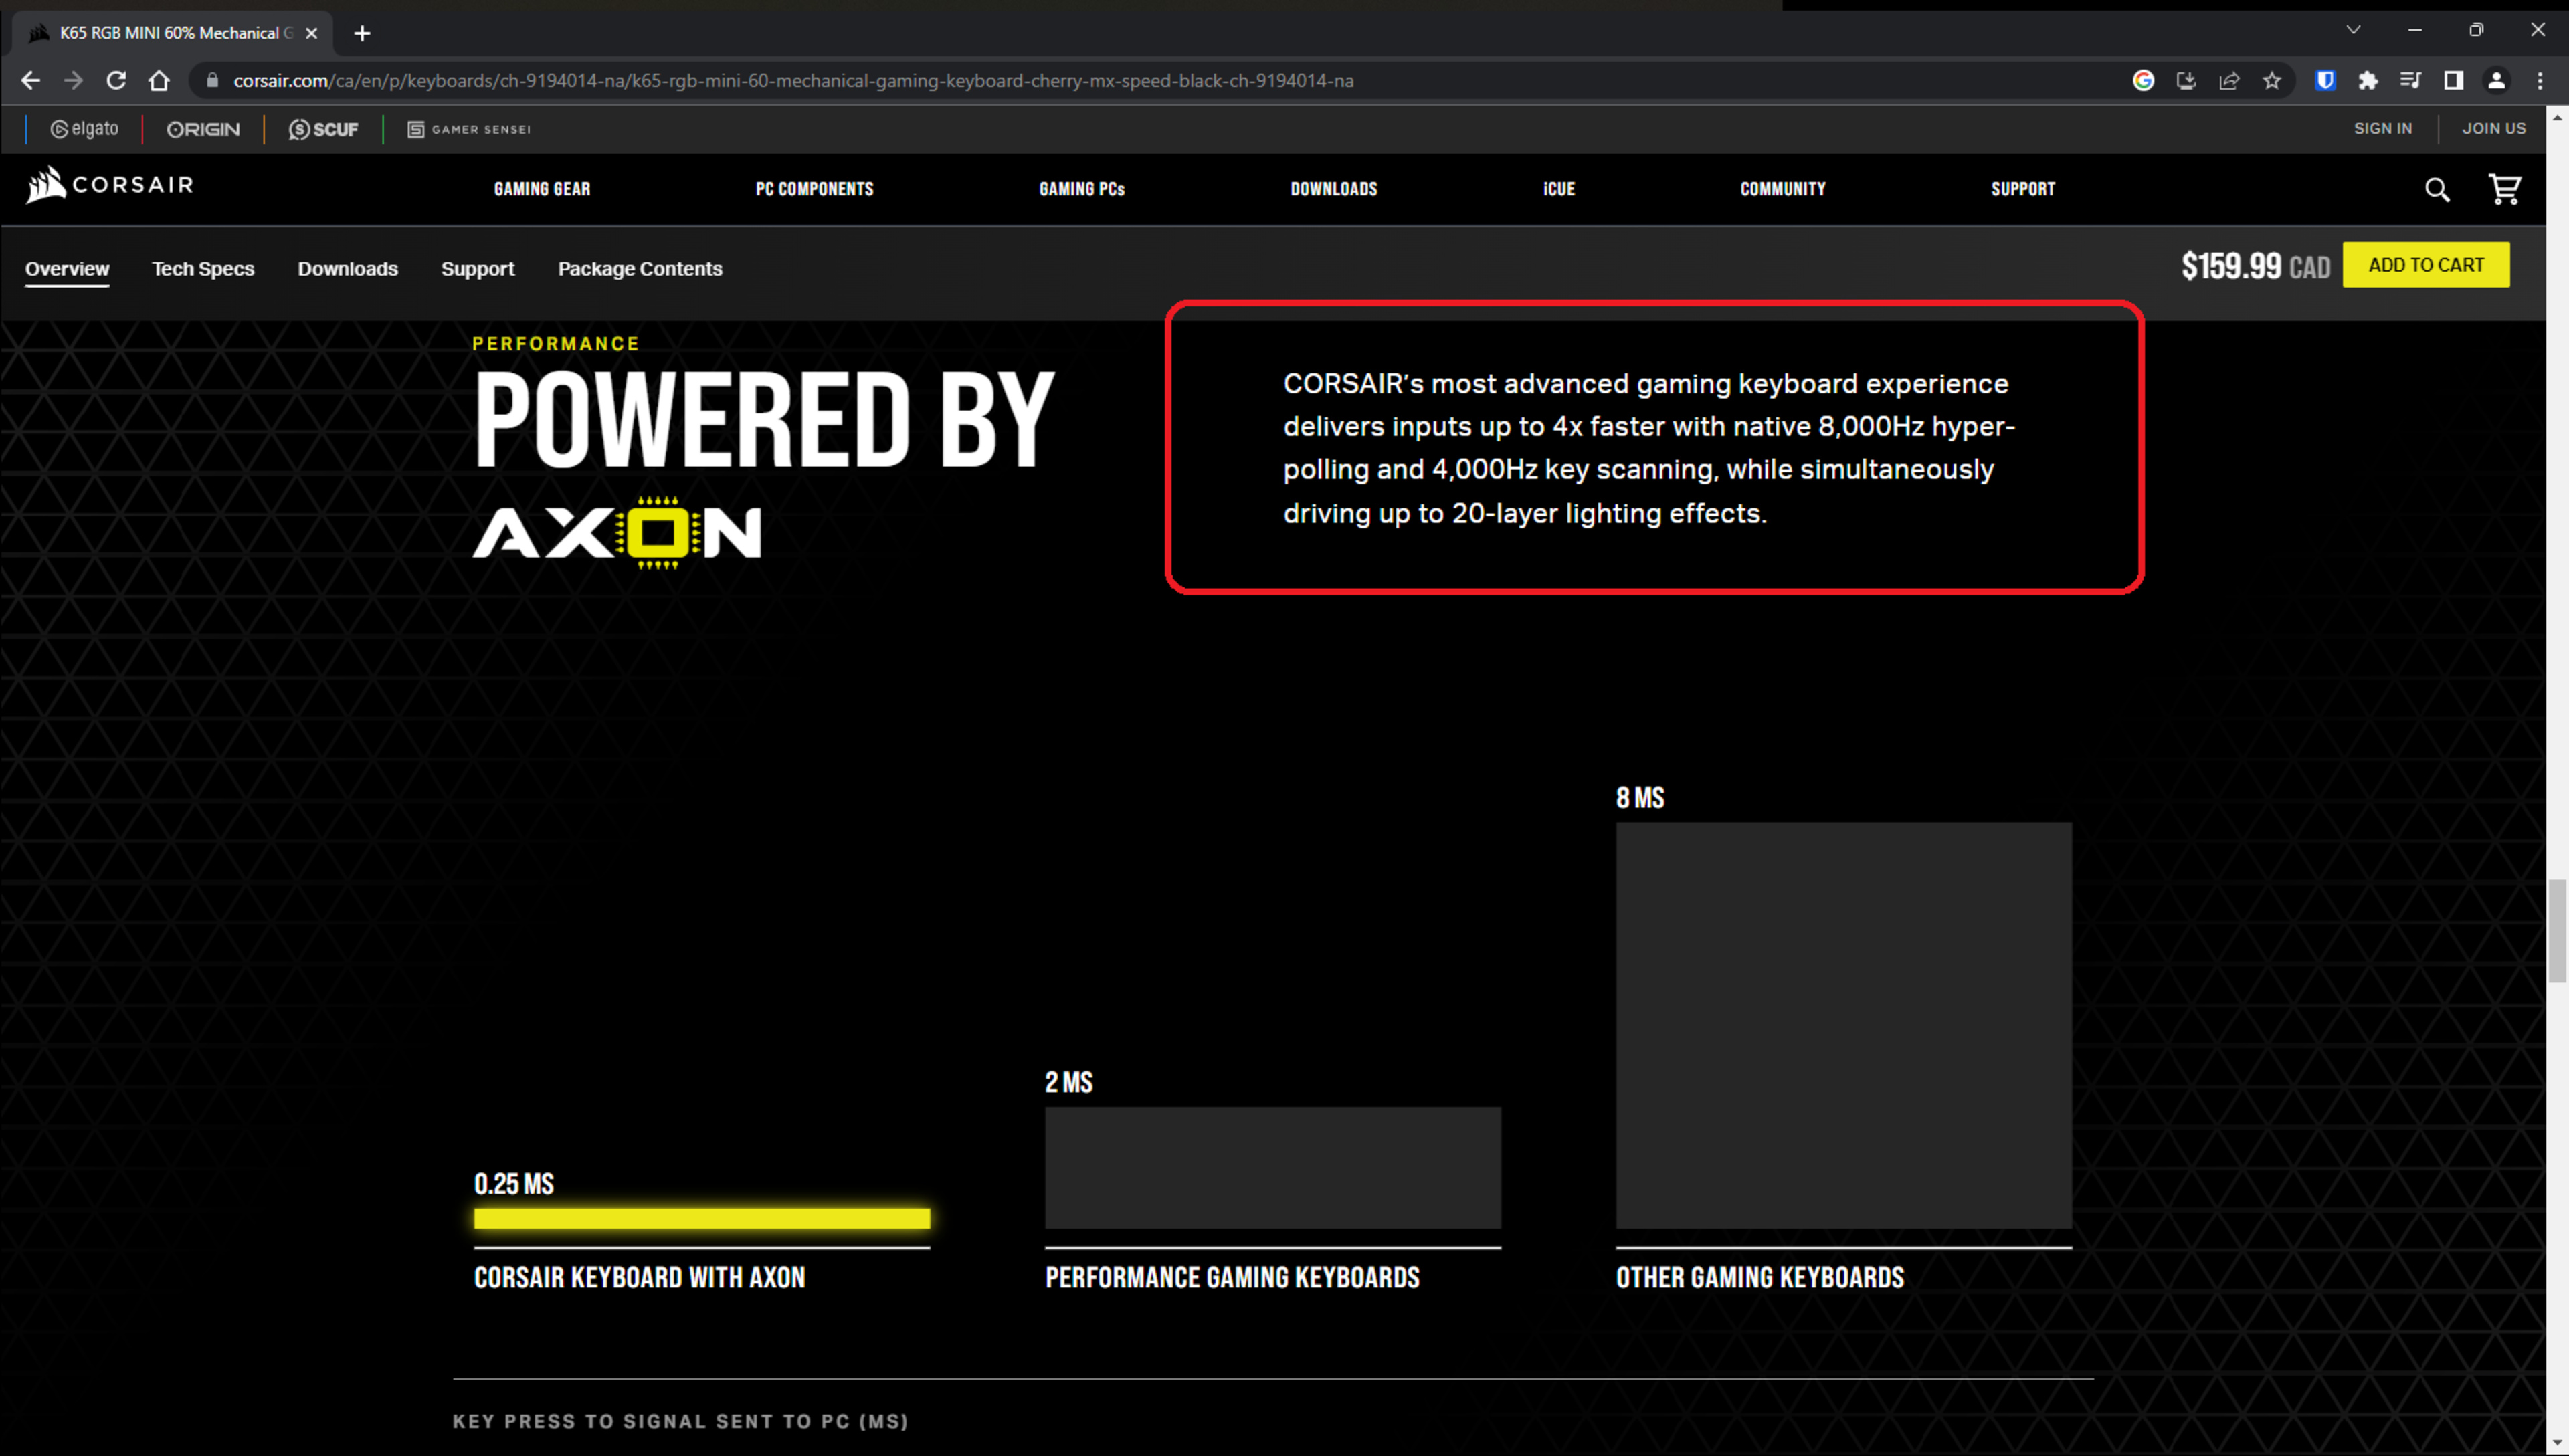The width and height of the screenshot is (2569, 1456).
Task: Go to the browser home page
Action: tap(159, 81)
